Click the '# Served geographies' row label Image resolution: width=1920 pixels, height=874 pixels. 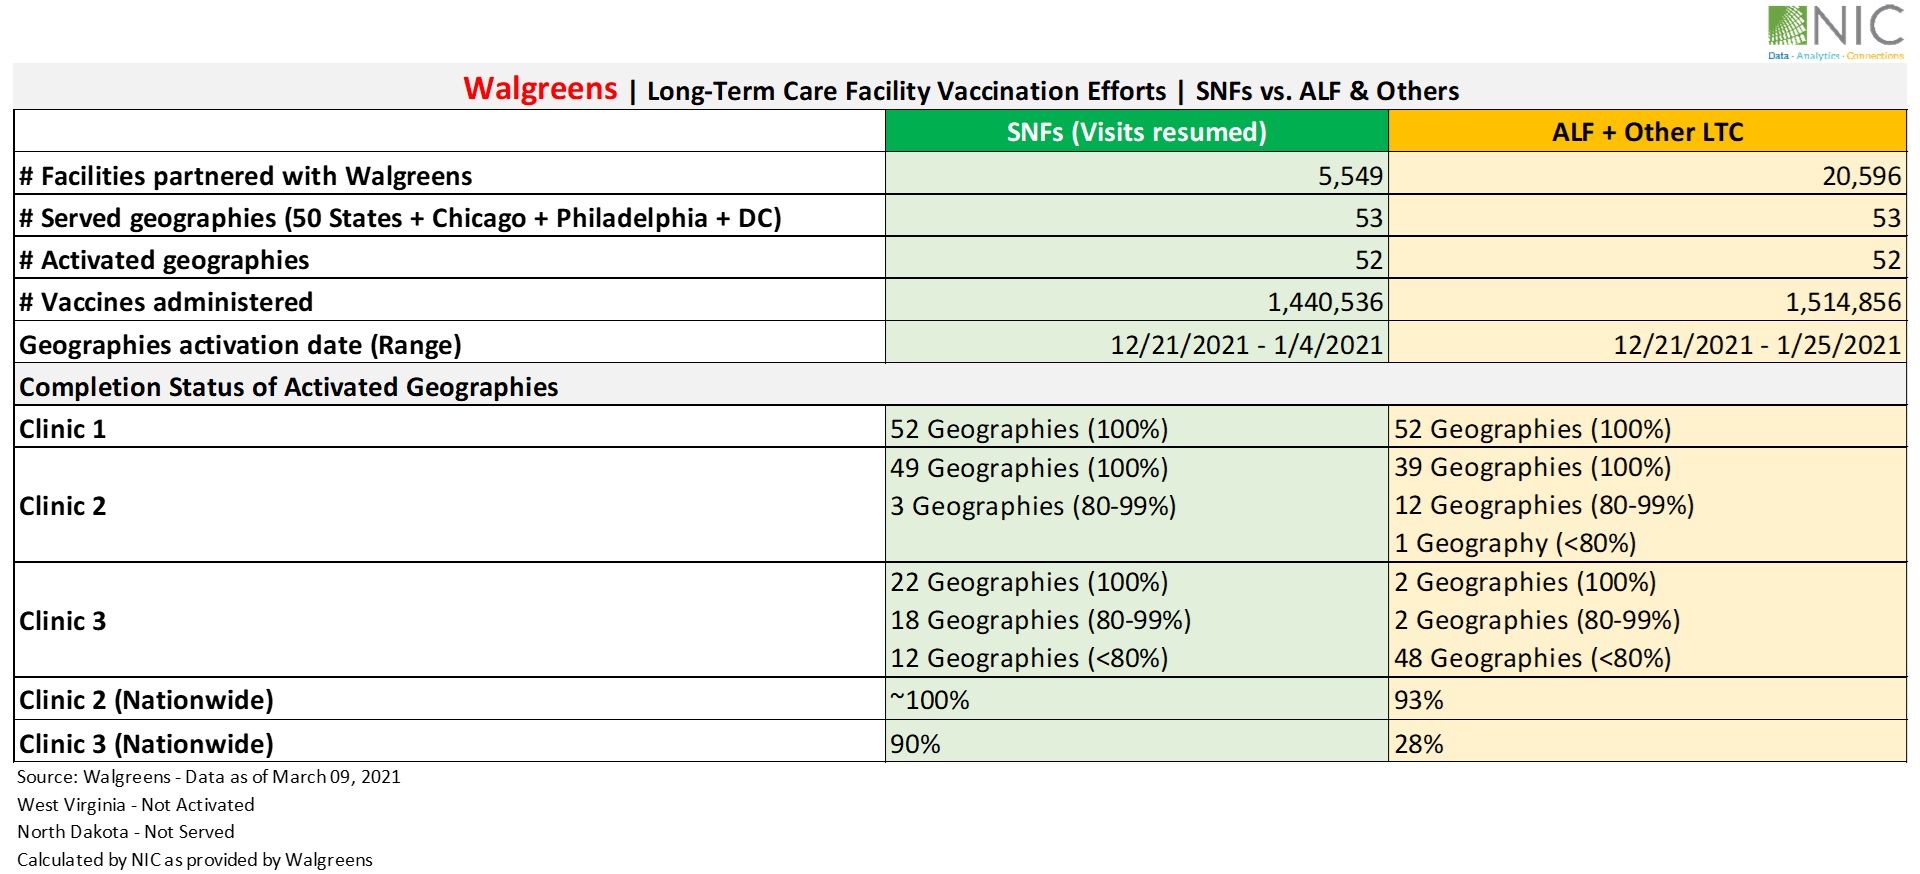[x=400, y=218]
